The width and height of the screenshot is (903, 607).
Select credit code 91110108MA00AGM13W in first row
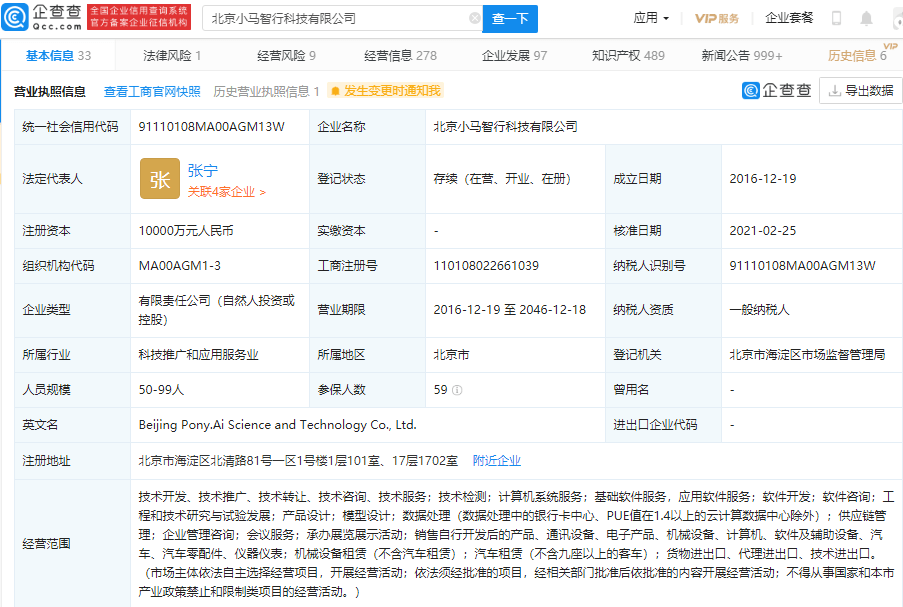[x=211, y=127]
